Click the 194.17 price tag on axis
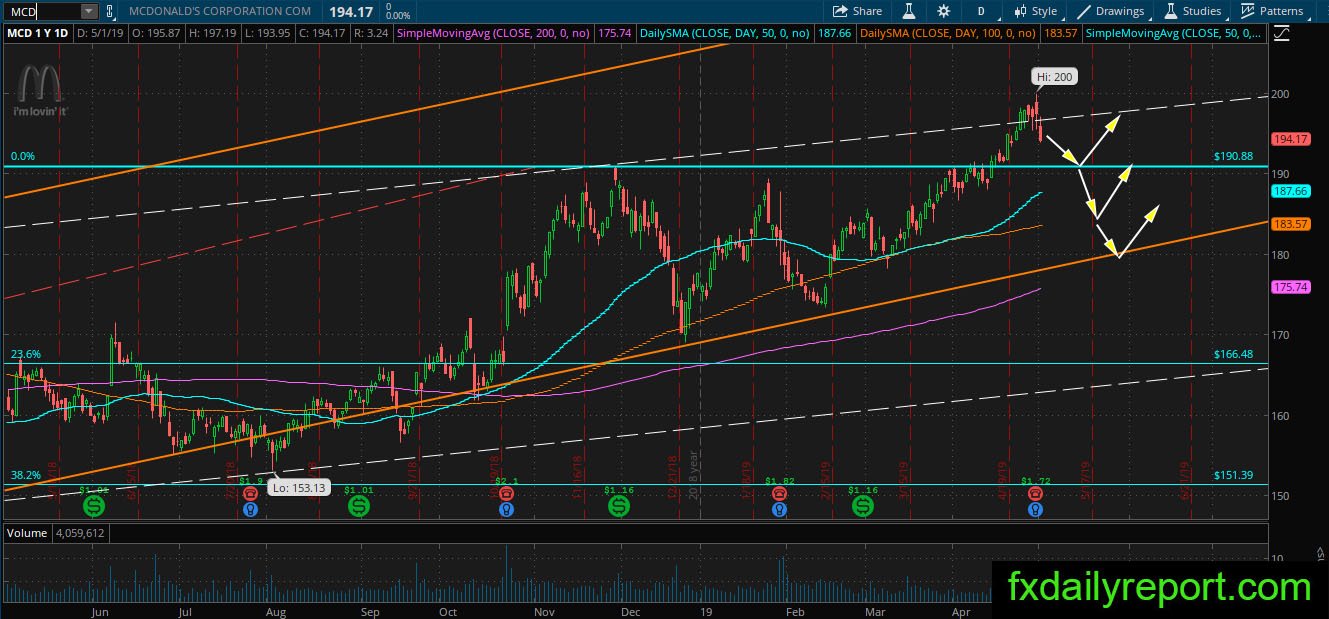Viewport: 1329px width, 619px height. (1290, 139)
